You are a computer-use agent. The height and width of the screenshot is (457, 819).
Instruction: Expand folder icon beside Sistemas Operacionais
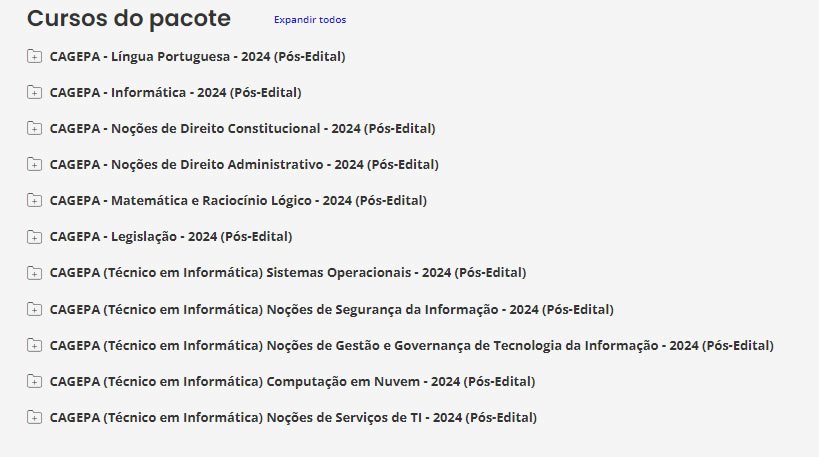click(x=34, y=273)
